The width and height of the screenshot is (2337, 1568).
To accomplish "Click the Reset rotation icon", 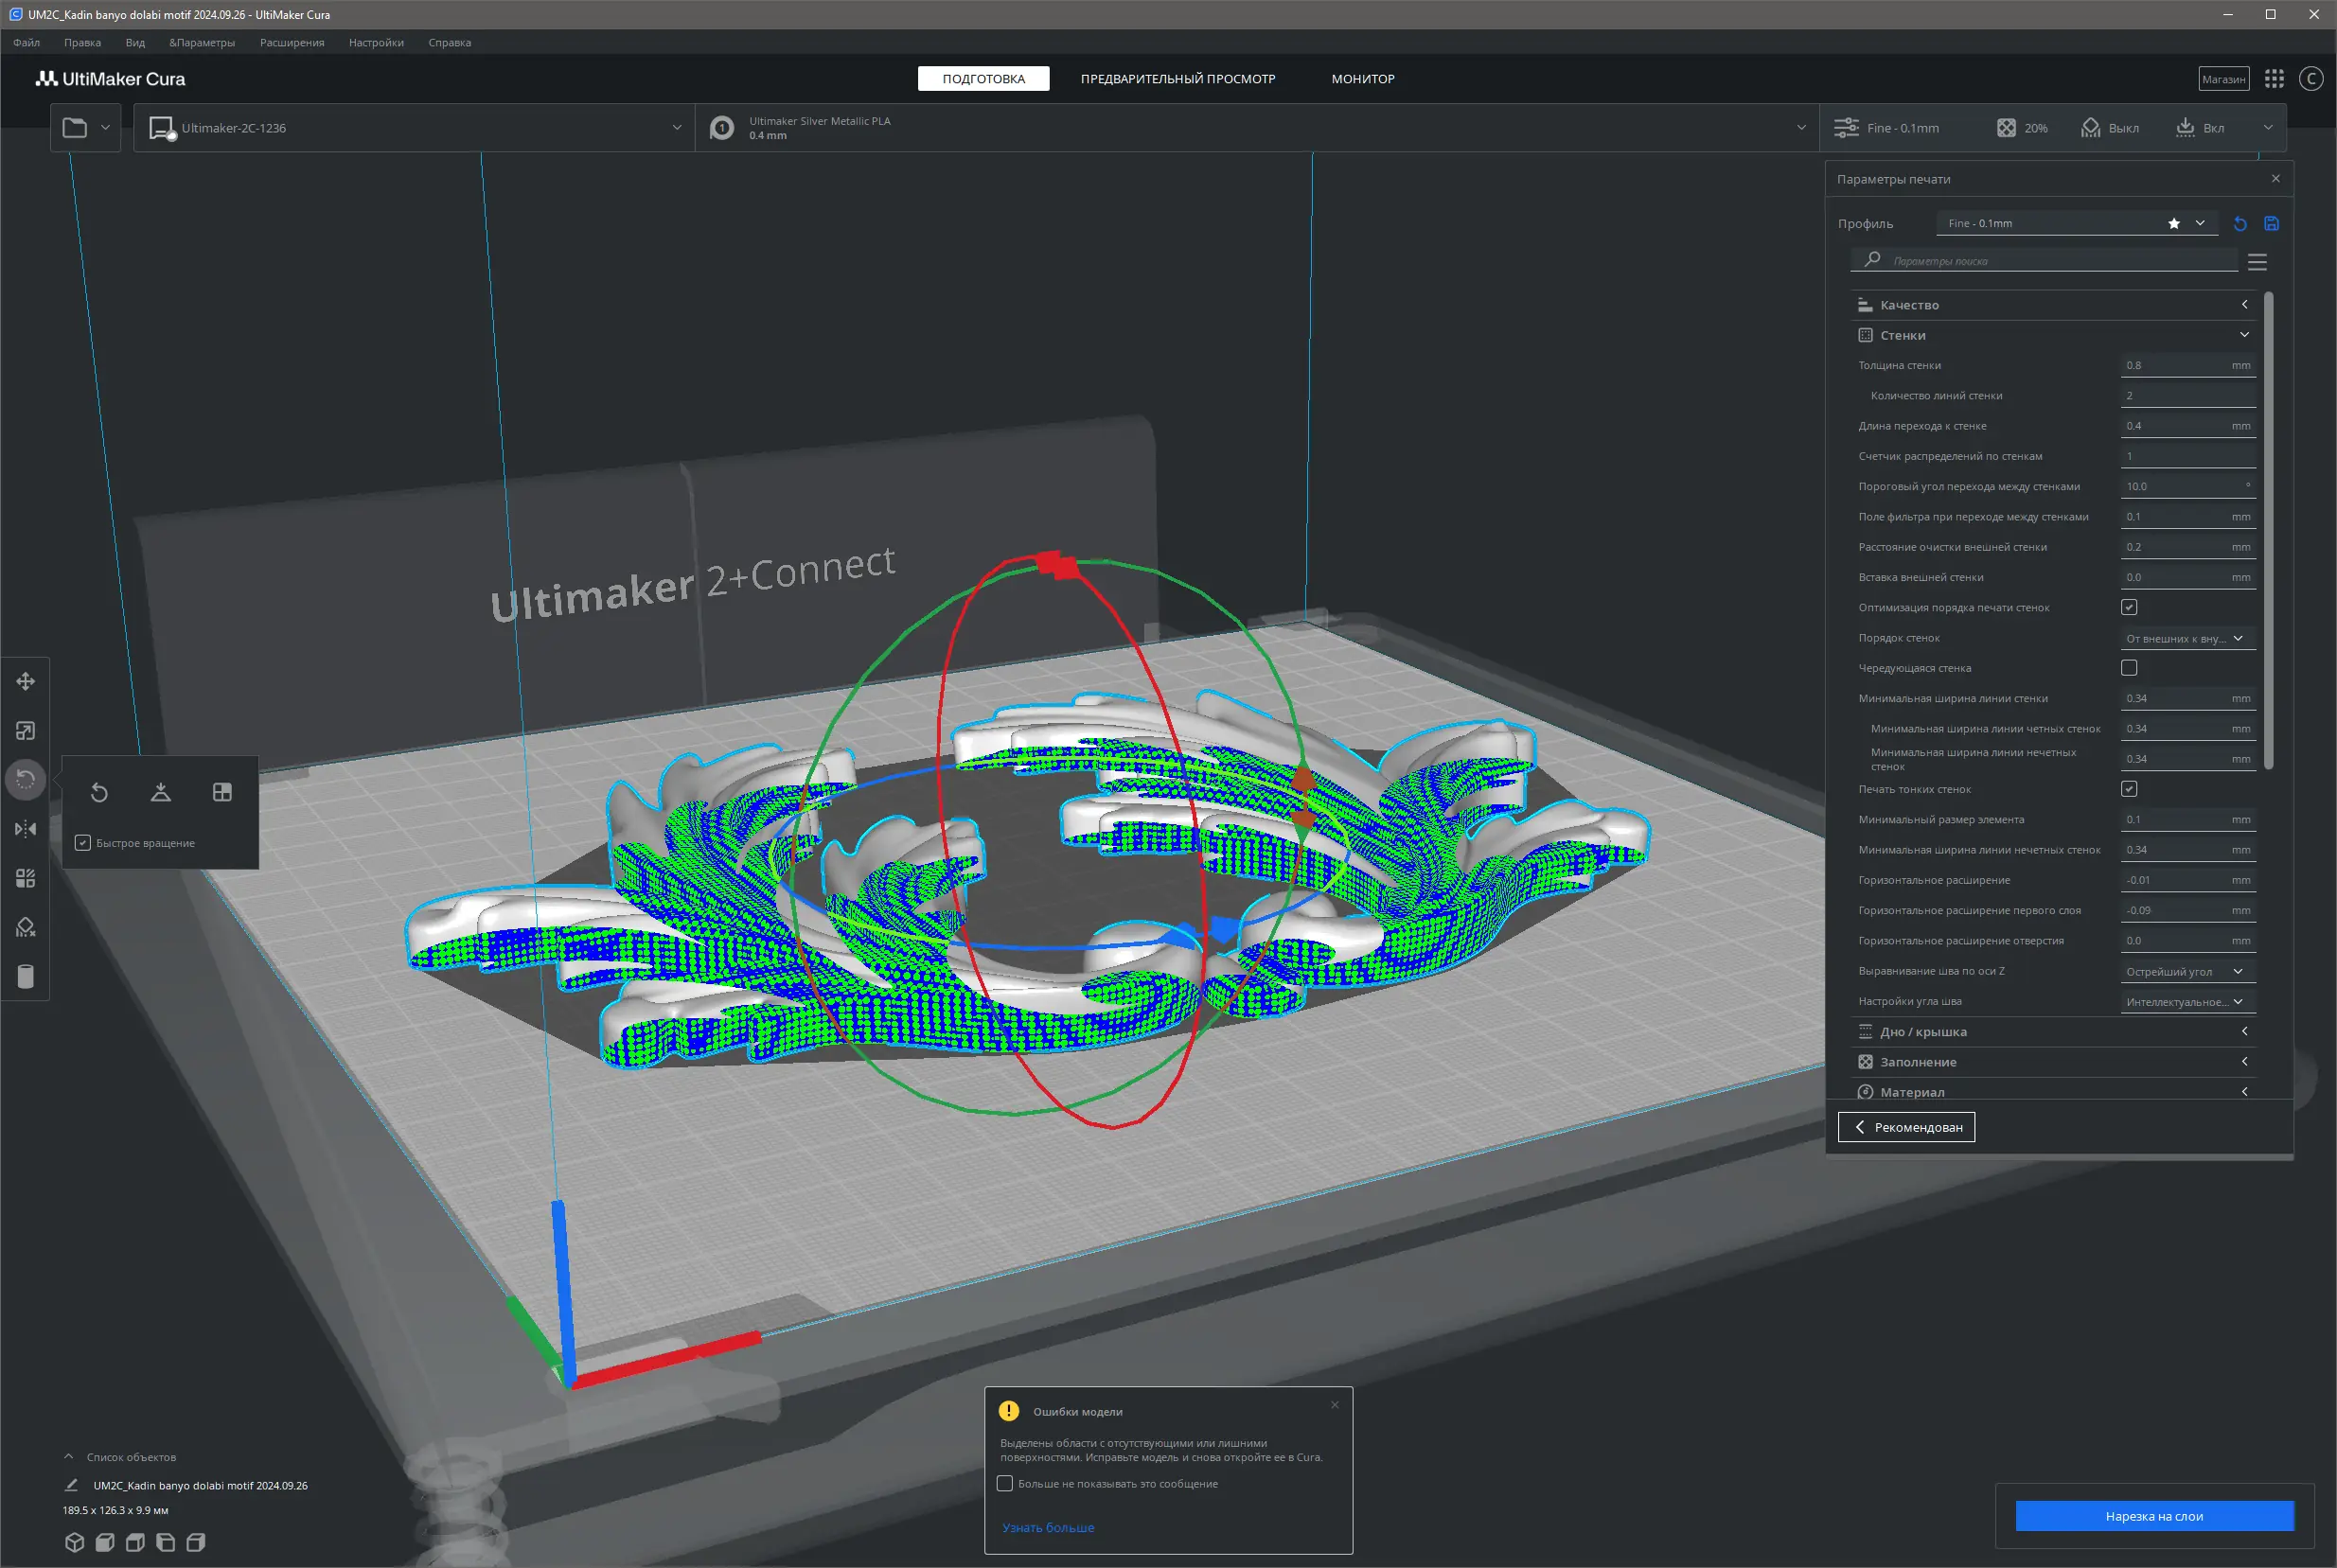I will (99, 792).
